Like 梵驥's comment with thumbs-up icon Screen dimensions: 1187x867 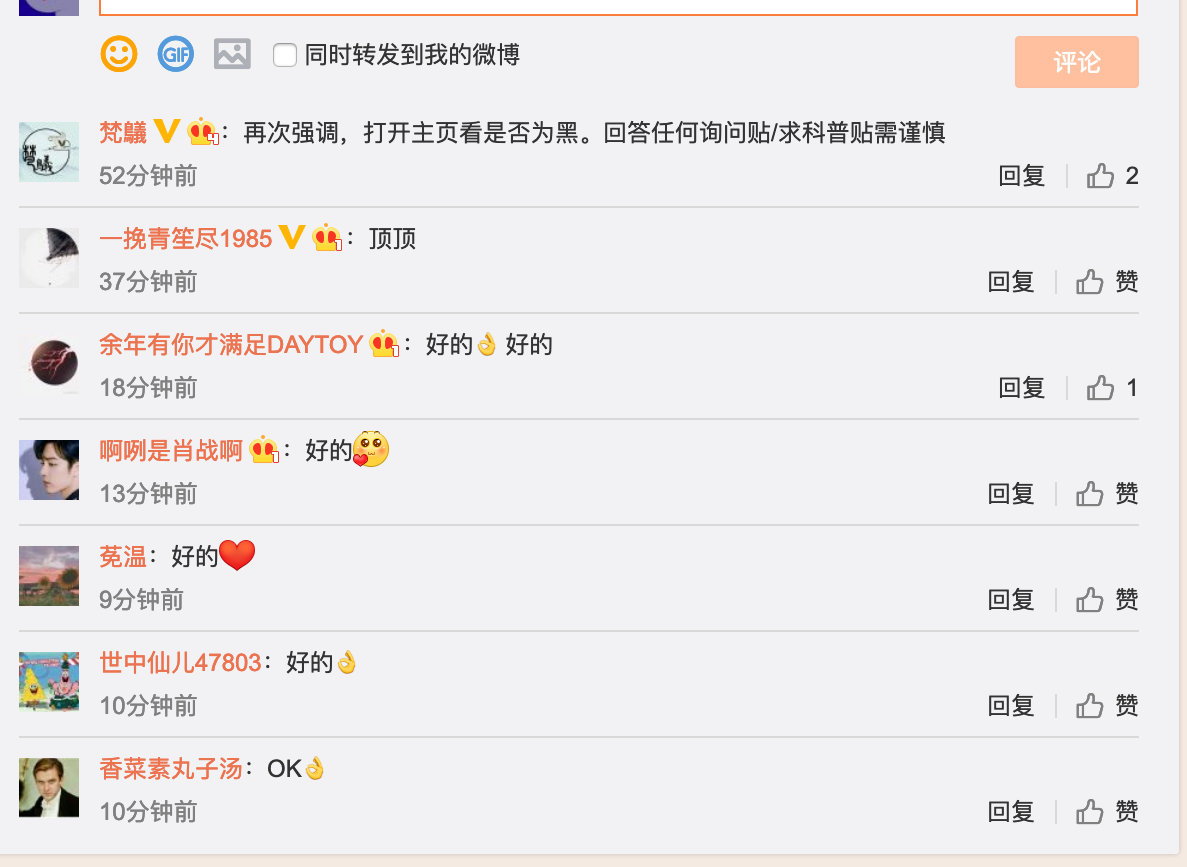coord(1100,176)
